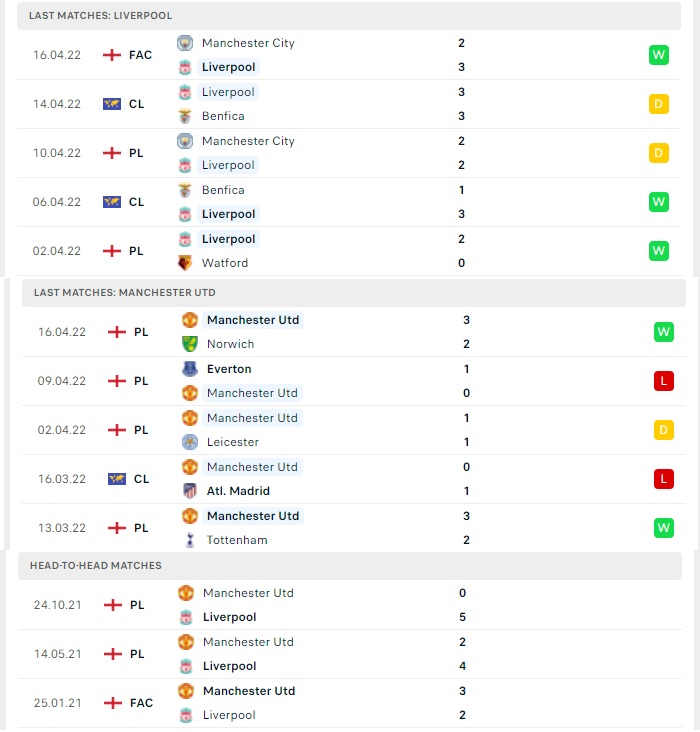
Task: Click the Atl. Madrid club crest icon
Action: pos(190,491)
